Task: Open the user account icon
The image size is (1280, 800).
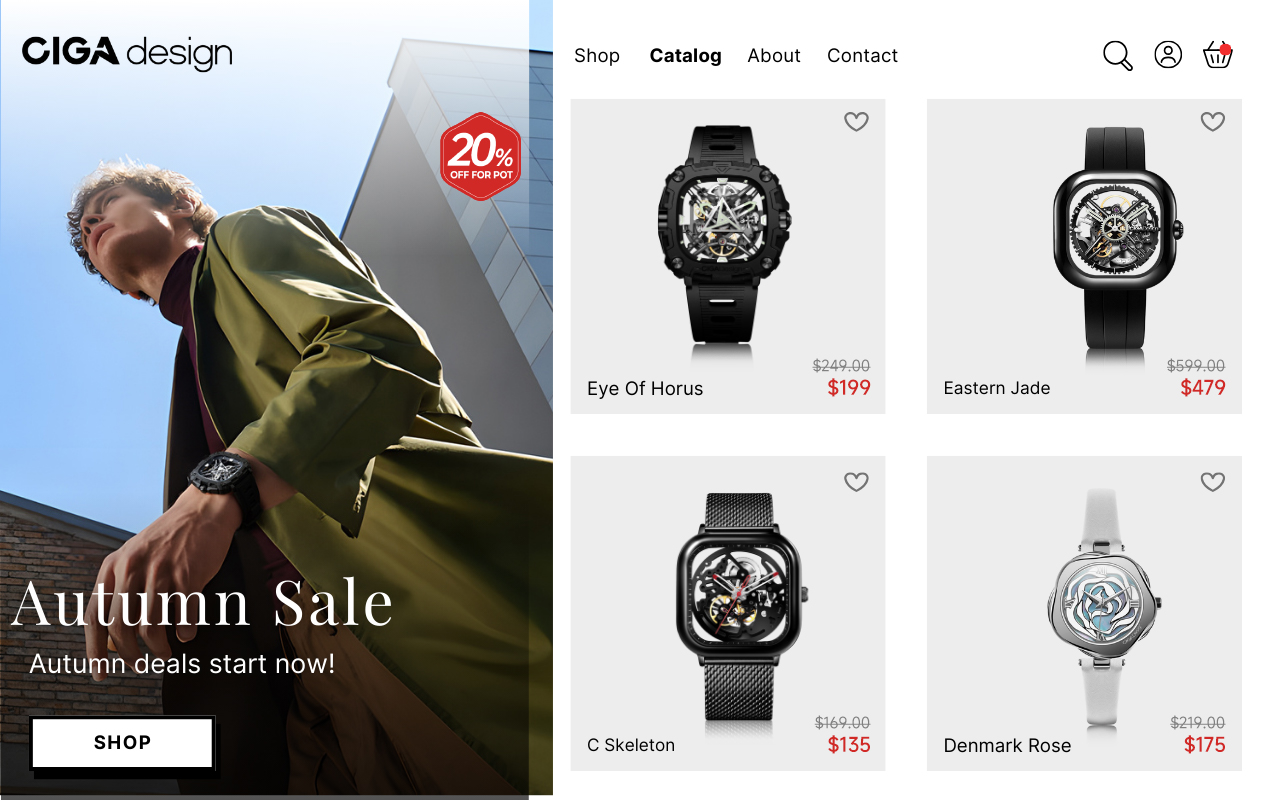Action: click(x=1168, y=54)
